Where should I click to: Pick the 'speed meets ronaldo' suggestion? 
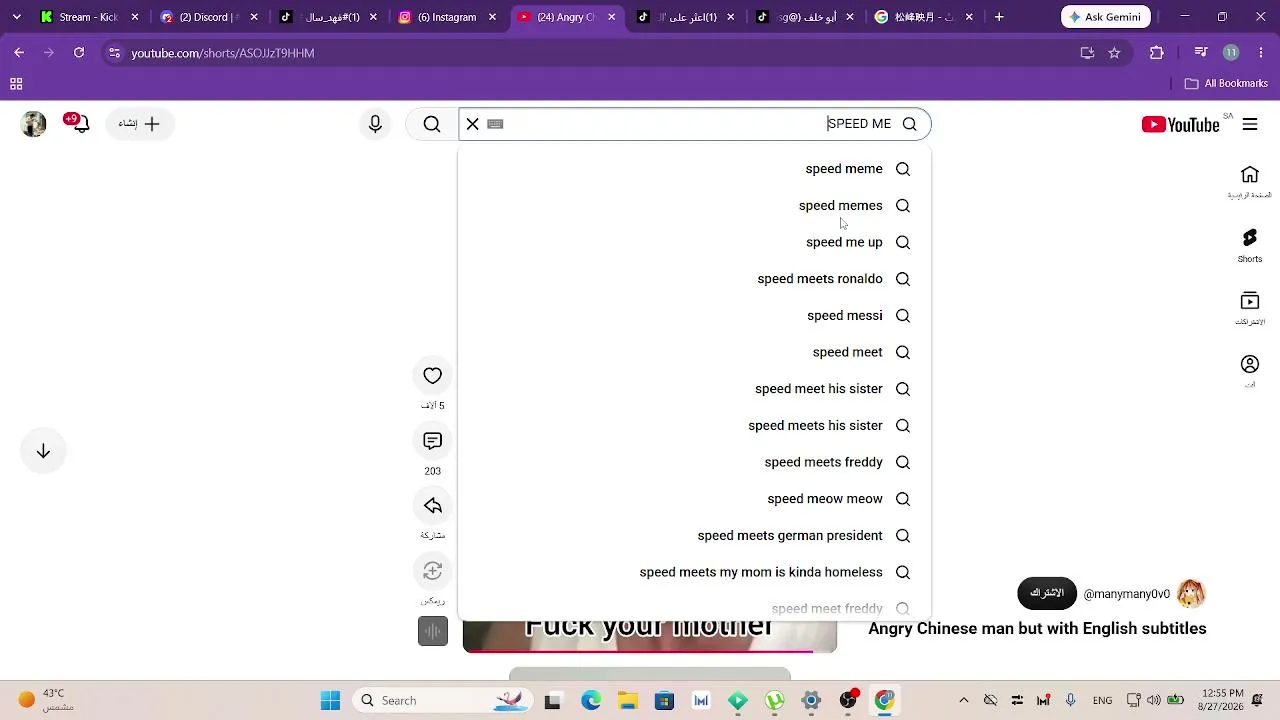point(694,279)
